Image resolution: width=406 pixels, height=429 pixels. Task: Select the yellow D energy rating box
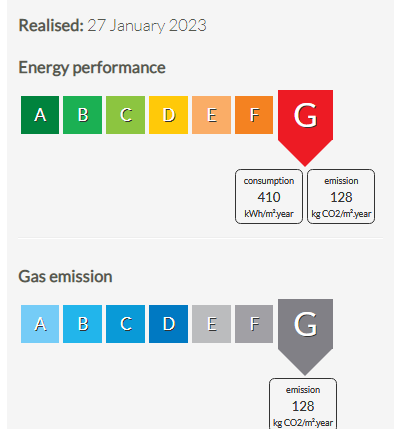[x=168, y=115]
